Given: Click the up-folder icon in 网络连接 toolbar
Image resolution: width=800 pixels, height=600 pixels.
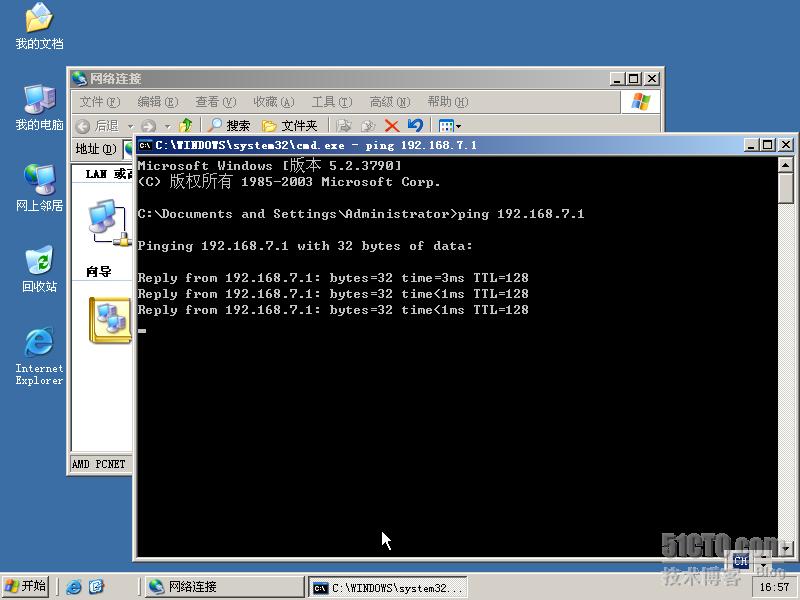Looking at the screenshot, I should pos(186,126).
